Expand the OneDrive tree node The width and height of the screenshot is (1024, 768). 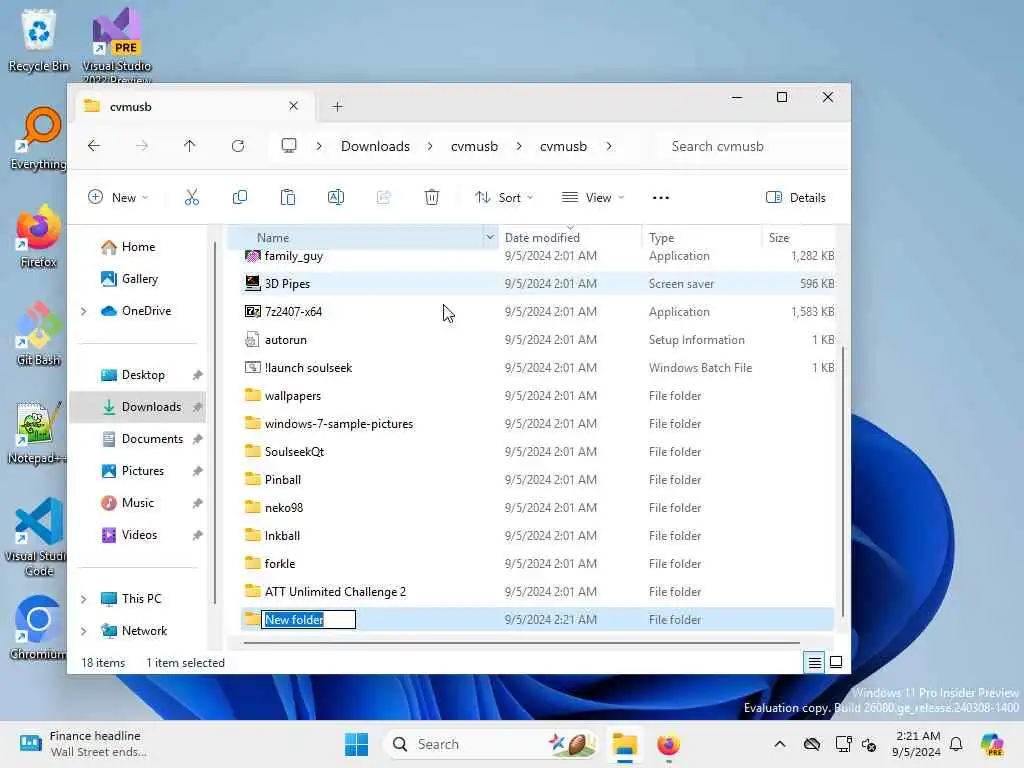click(84, 311)
